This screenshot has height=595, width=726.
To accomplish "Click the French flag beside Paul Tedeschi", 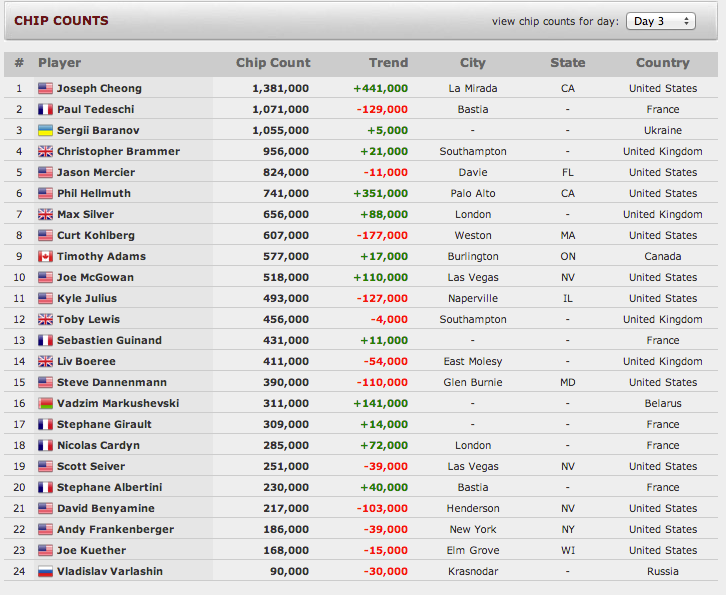I will pos(45,109).
